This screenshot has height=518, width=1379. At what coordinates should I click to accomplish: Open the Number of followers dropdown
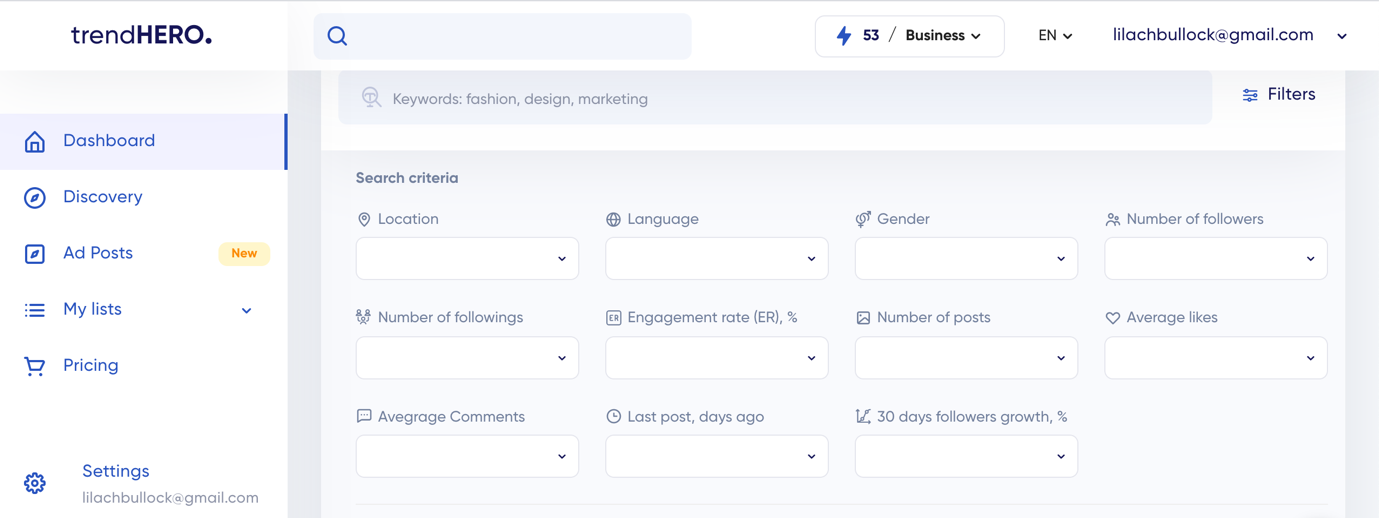pos(1215,258)
